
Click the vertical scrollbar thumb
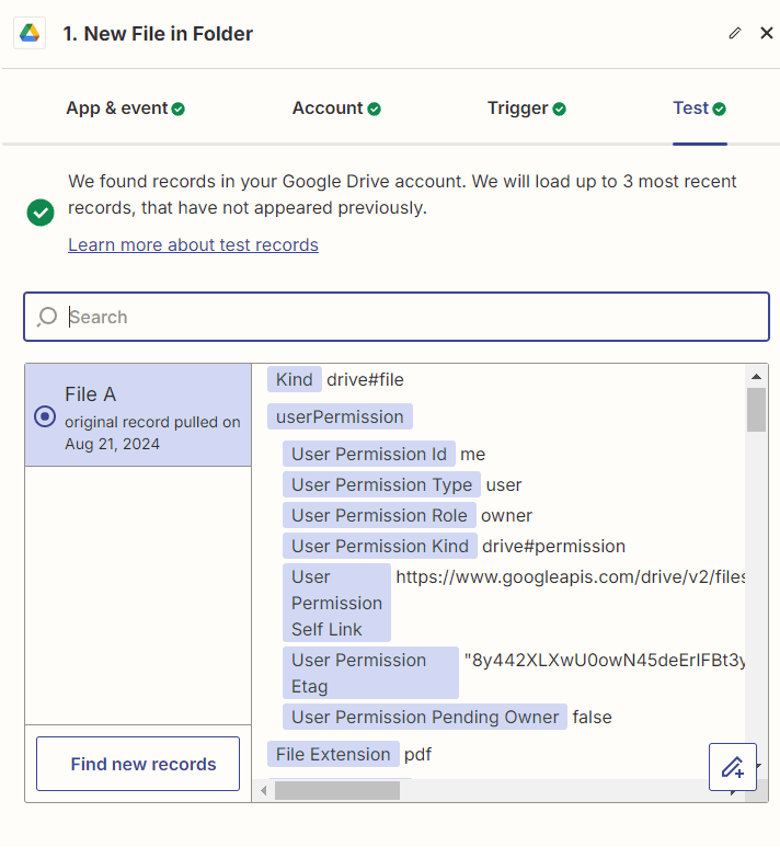pyautogui.click(x=756, y=410)
